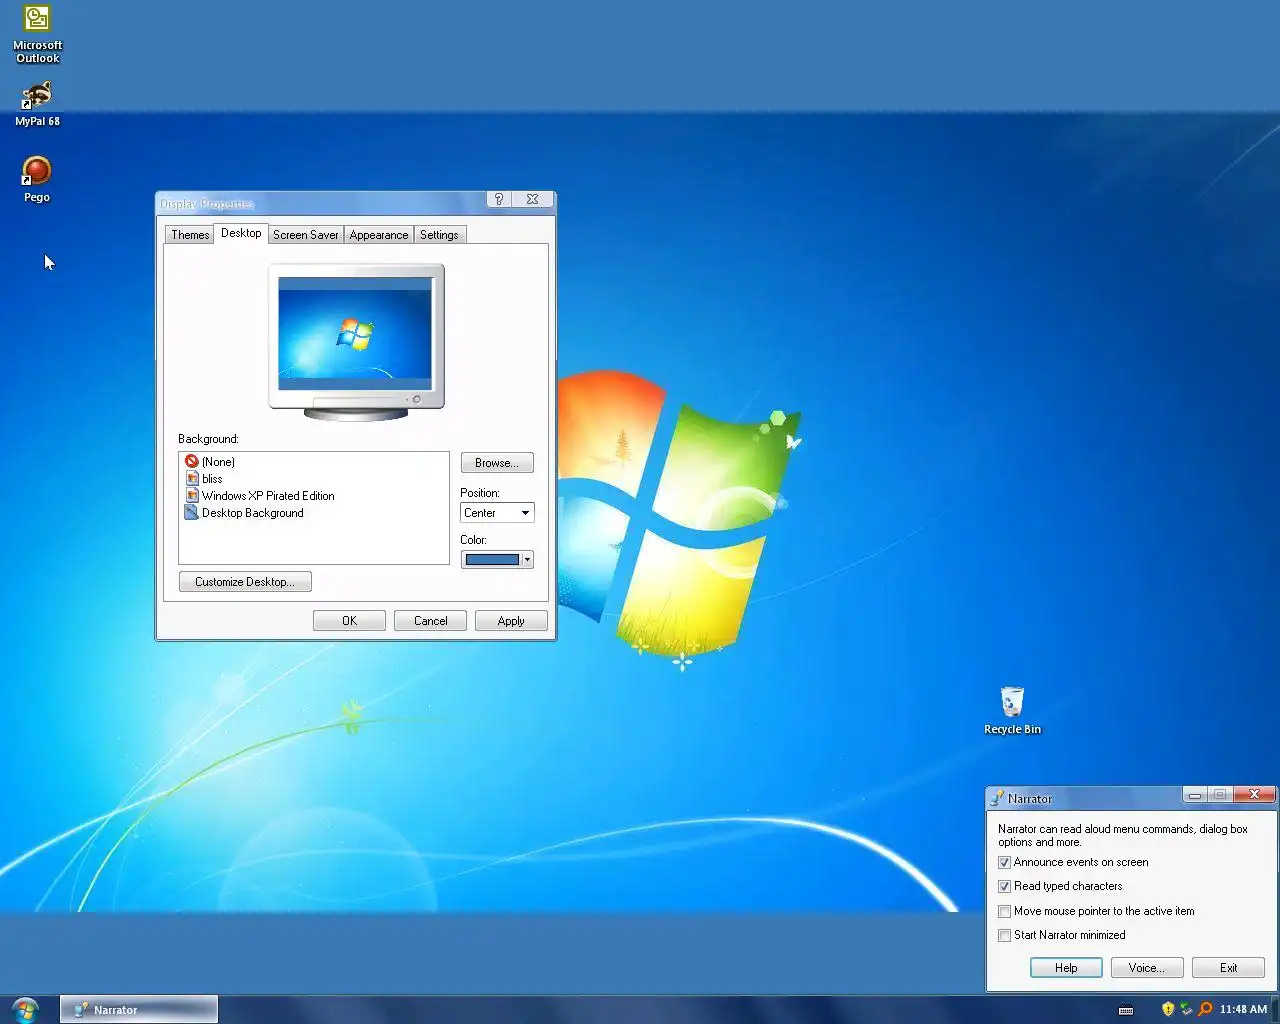Confirm with the OK button
The image size is (1280, 1024).
(349, 621)
